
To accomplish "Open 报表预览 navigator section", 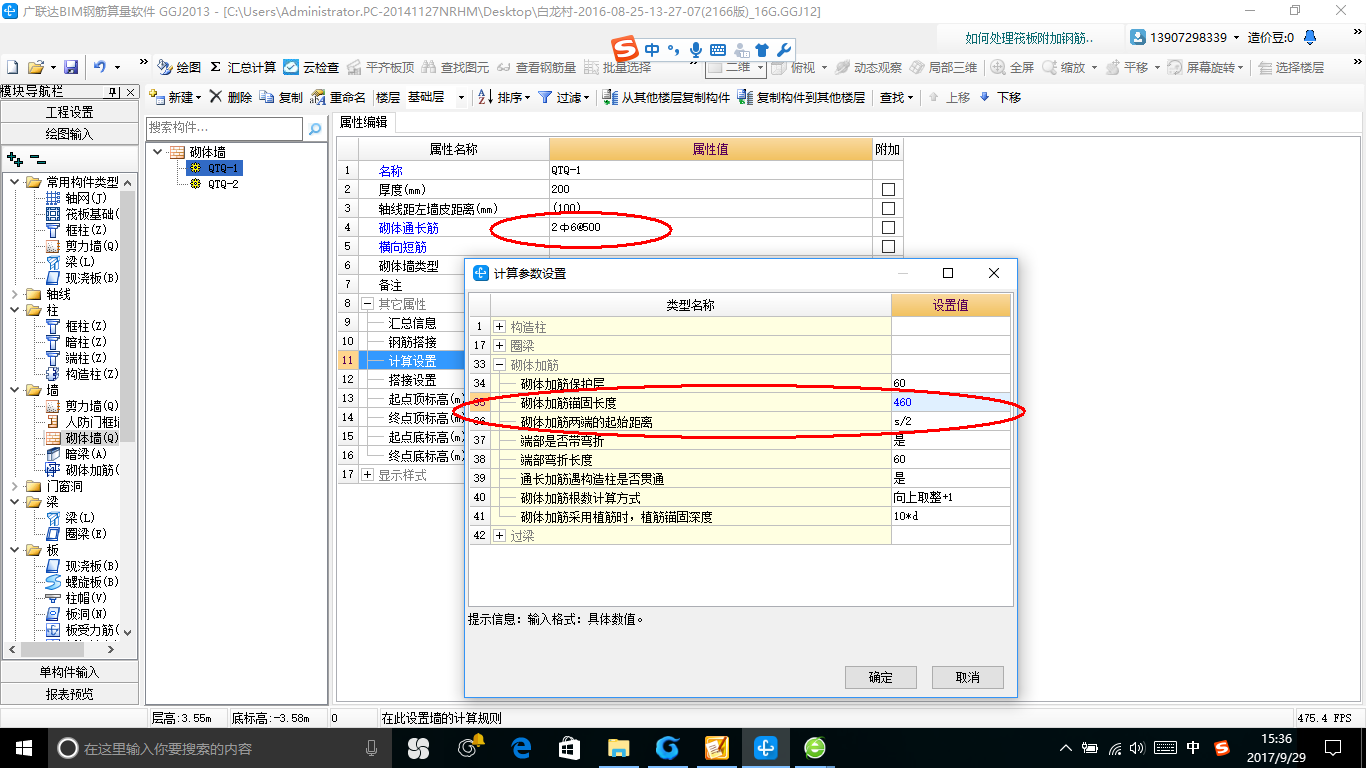I will coord(70,694).
